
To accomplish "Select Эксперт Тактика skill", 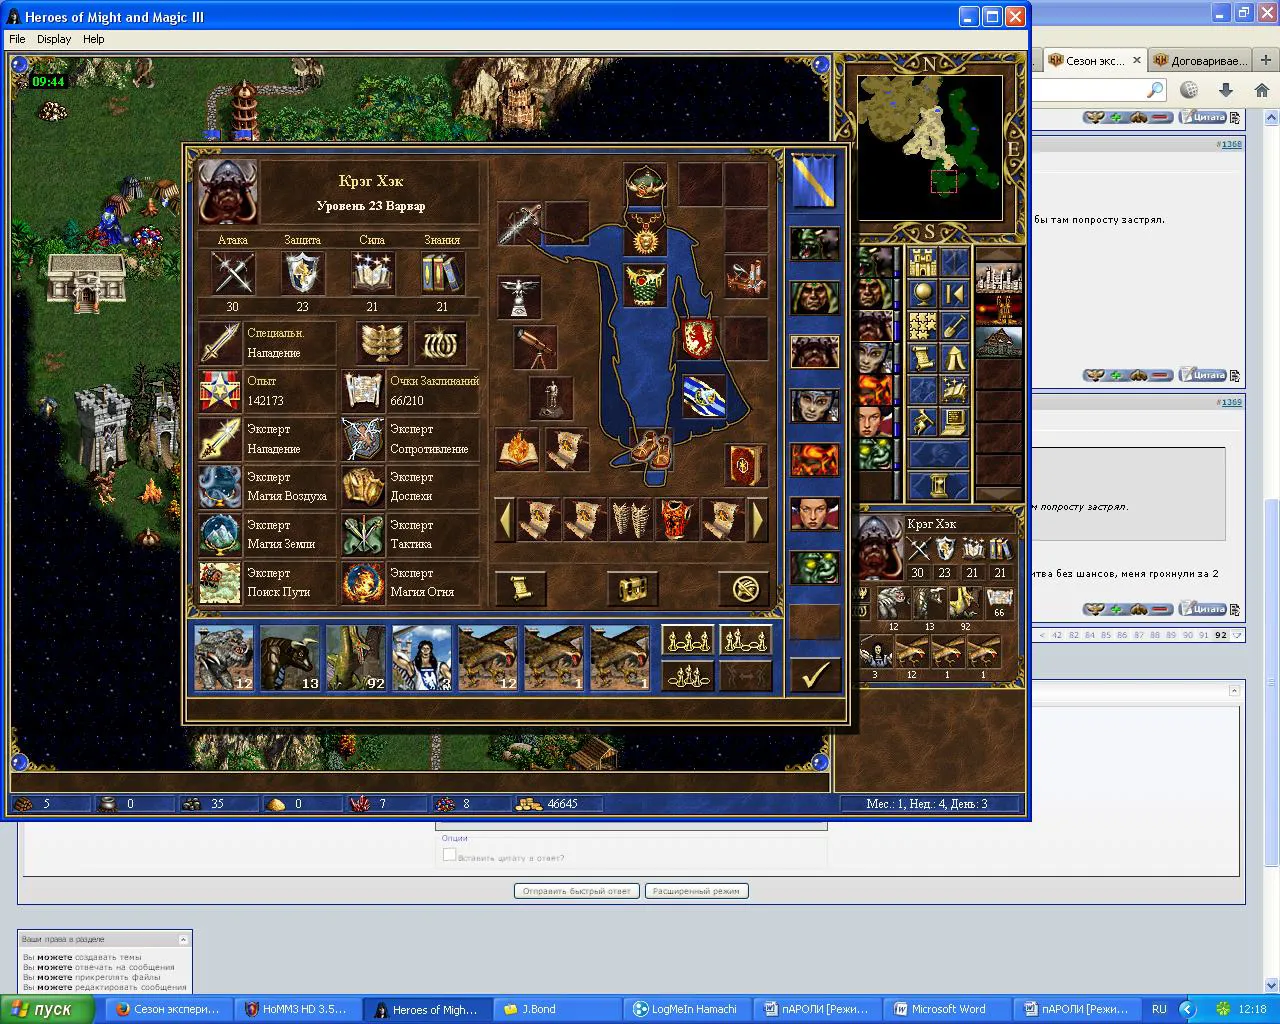I will point(411,535).
